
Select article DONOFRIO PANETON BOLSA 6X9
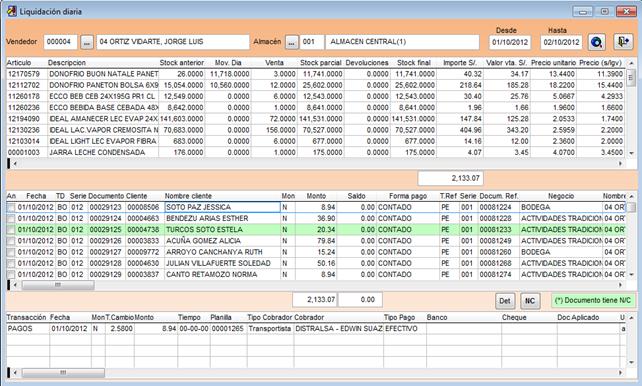[315, 85]
